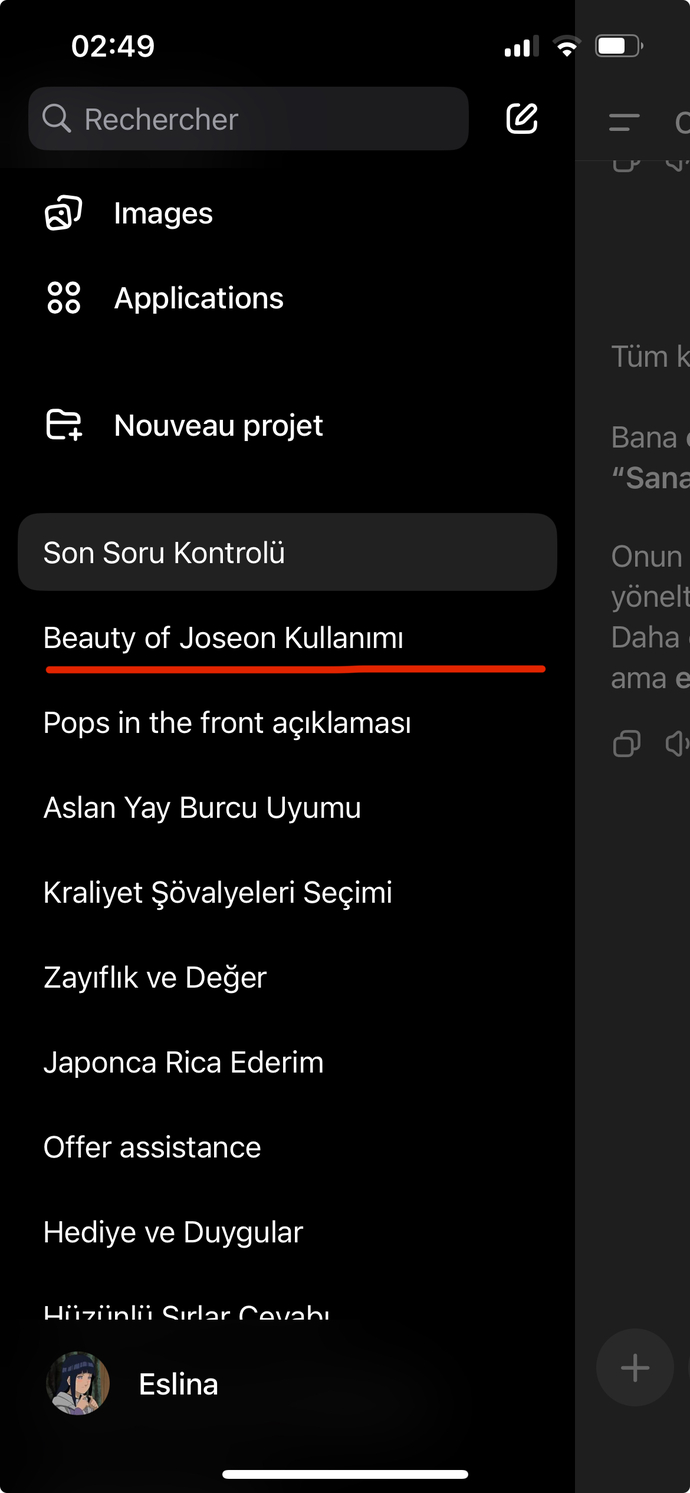Tap the plus attachment button
The width and height of the screenshot is (690, 1493).
click(635, 1368)
